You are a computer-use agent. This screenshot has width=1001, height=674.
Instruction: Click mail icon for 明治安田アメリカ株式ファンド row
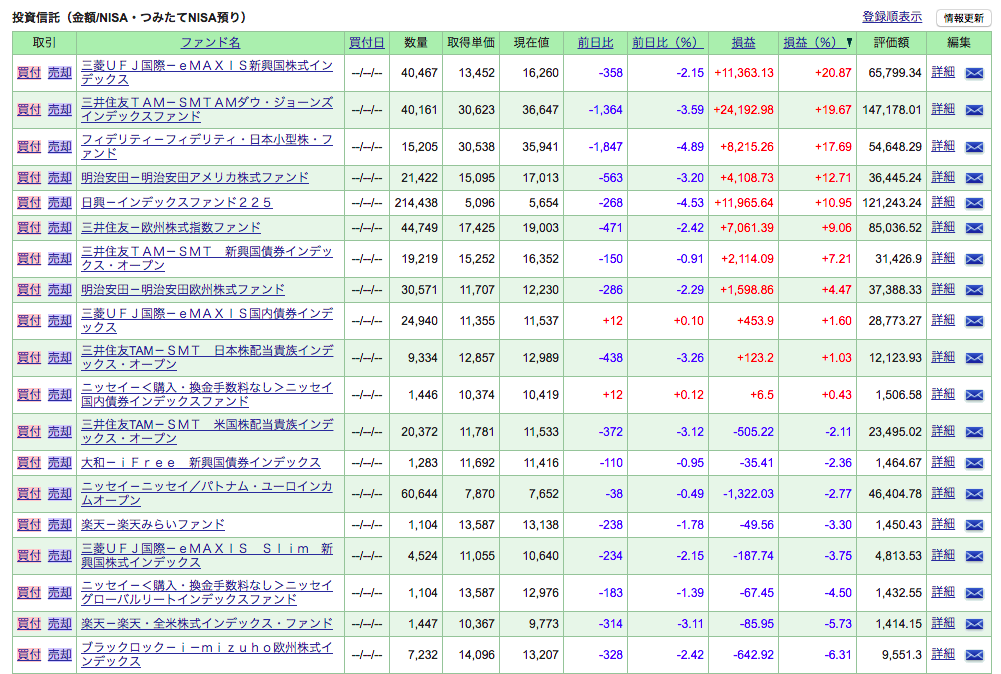tap(974, 178)
